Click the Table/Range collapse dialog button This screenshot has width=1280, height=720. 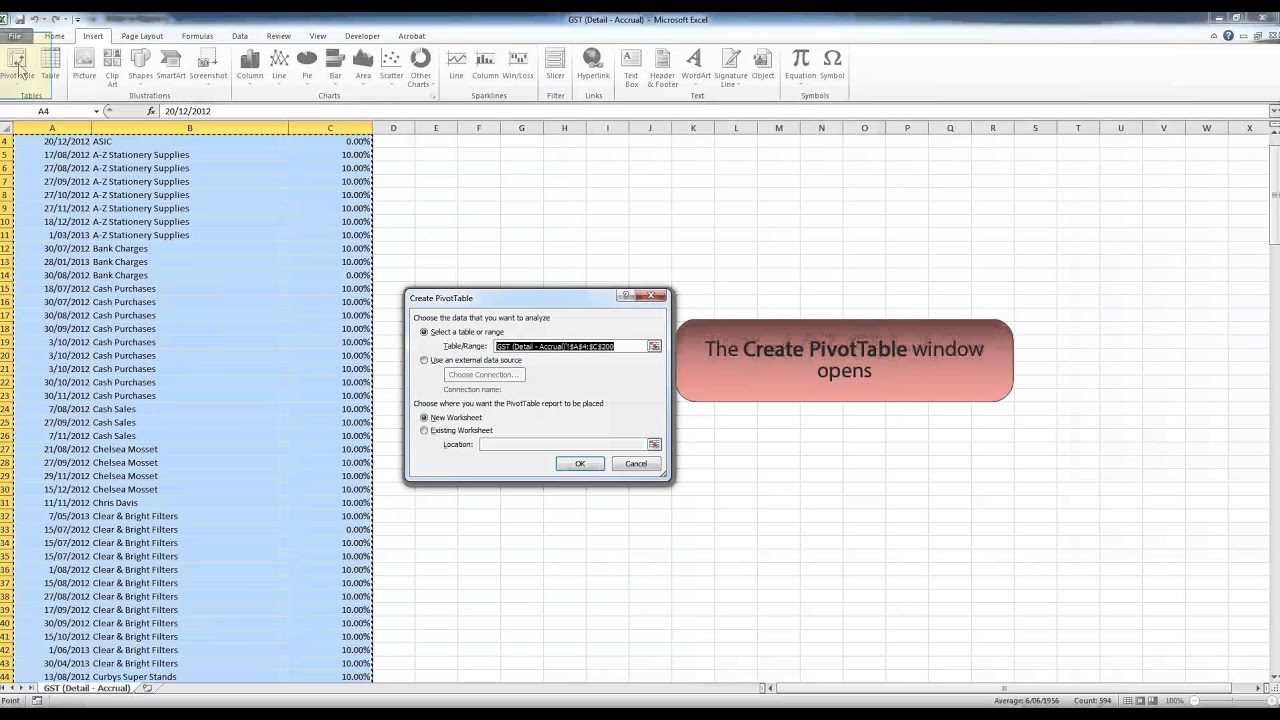coord(654,346)
